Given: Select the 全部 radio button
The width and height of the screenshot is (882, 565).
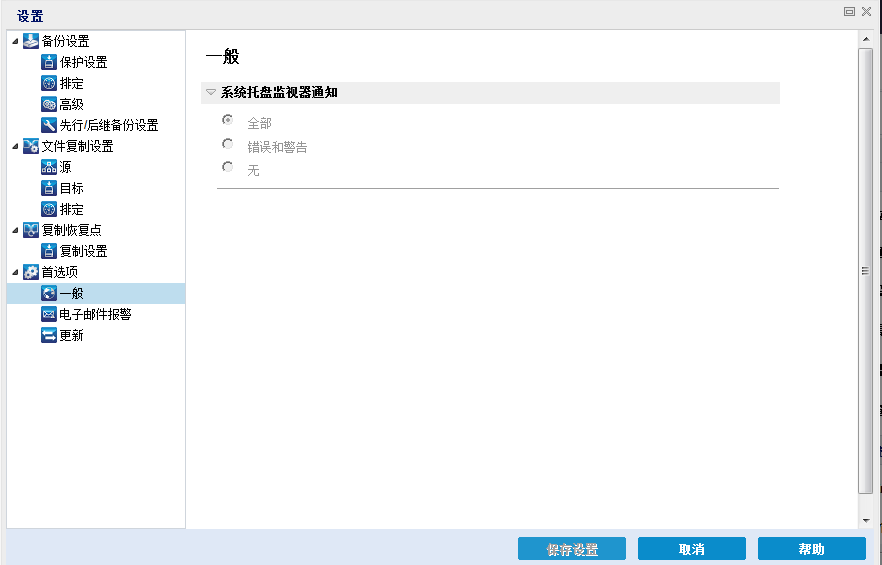Looking at the screenshot, I should pos(228,120).
